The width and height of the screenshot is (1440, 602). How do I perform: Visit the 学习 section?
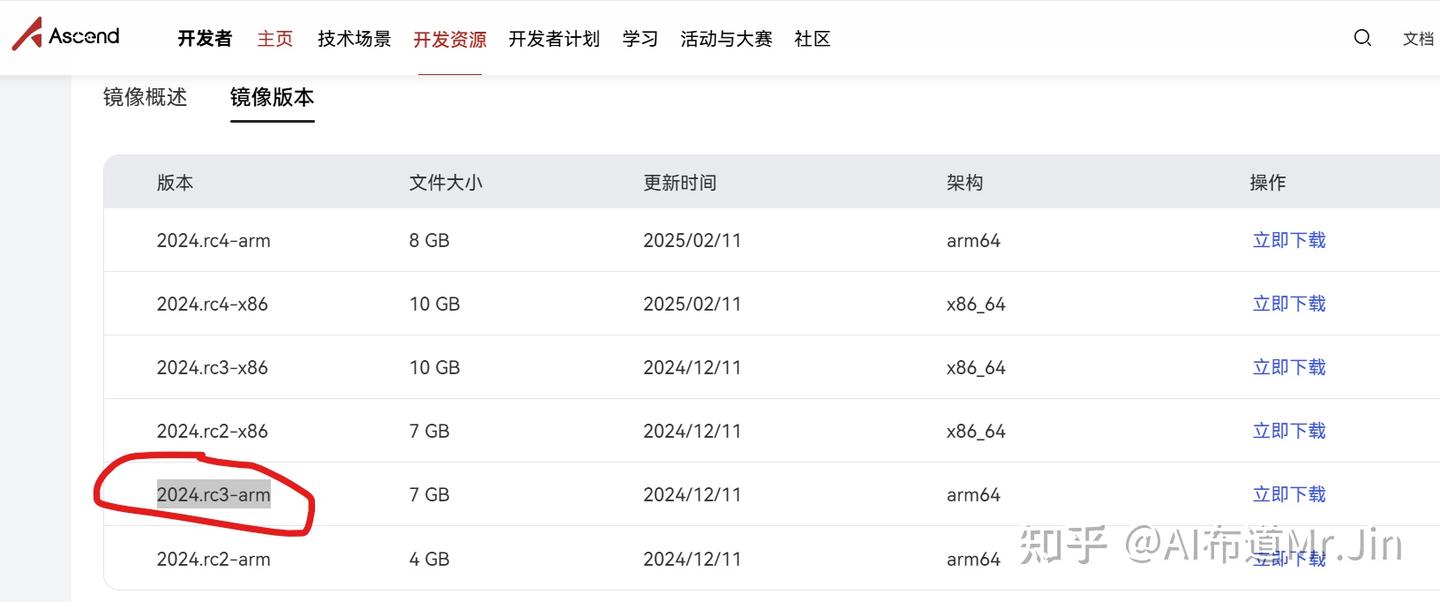tap(639, 38)
